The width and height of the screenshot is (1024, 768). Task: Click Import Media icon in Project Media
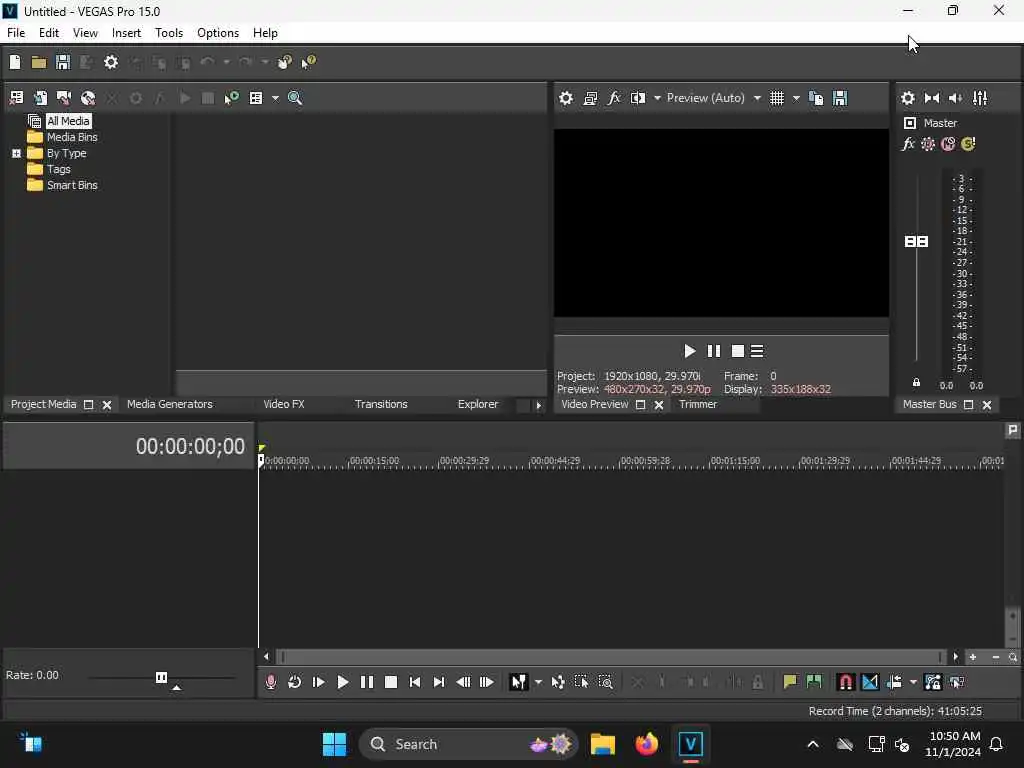[x=16, y=98]
